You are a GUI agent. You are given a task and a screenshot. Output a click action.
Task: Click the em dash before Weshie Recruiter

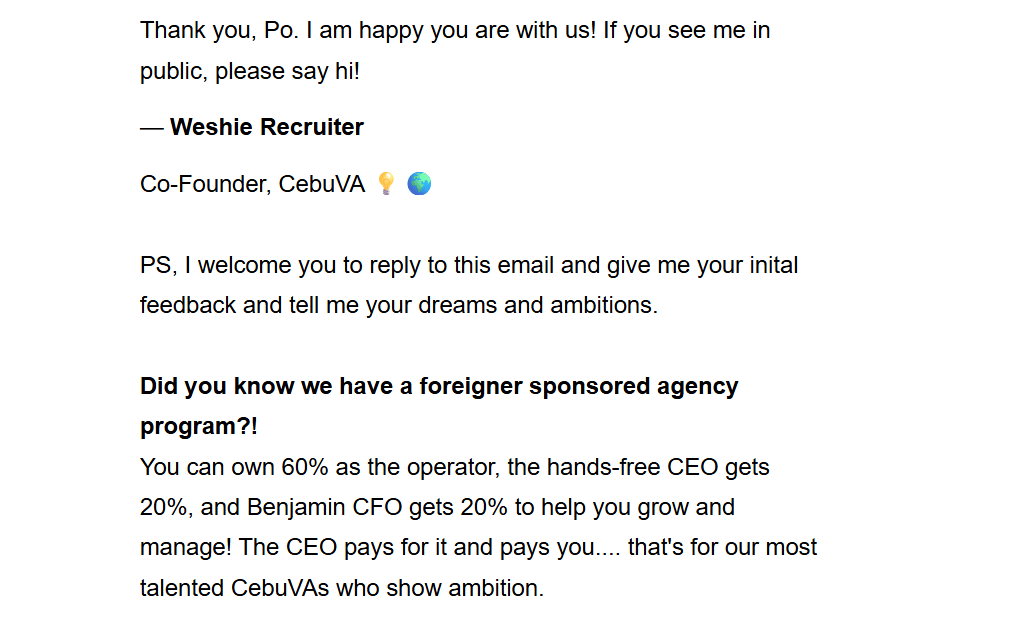(x=151, y=127)
